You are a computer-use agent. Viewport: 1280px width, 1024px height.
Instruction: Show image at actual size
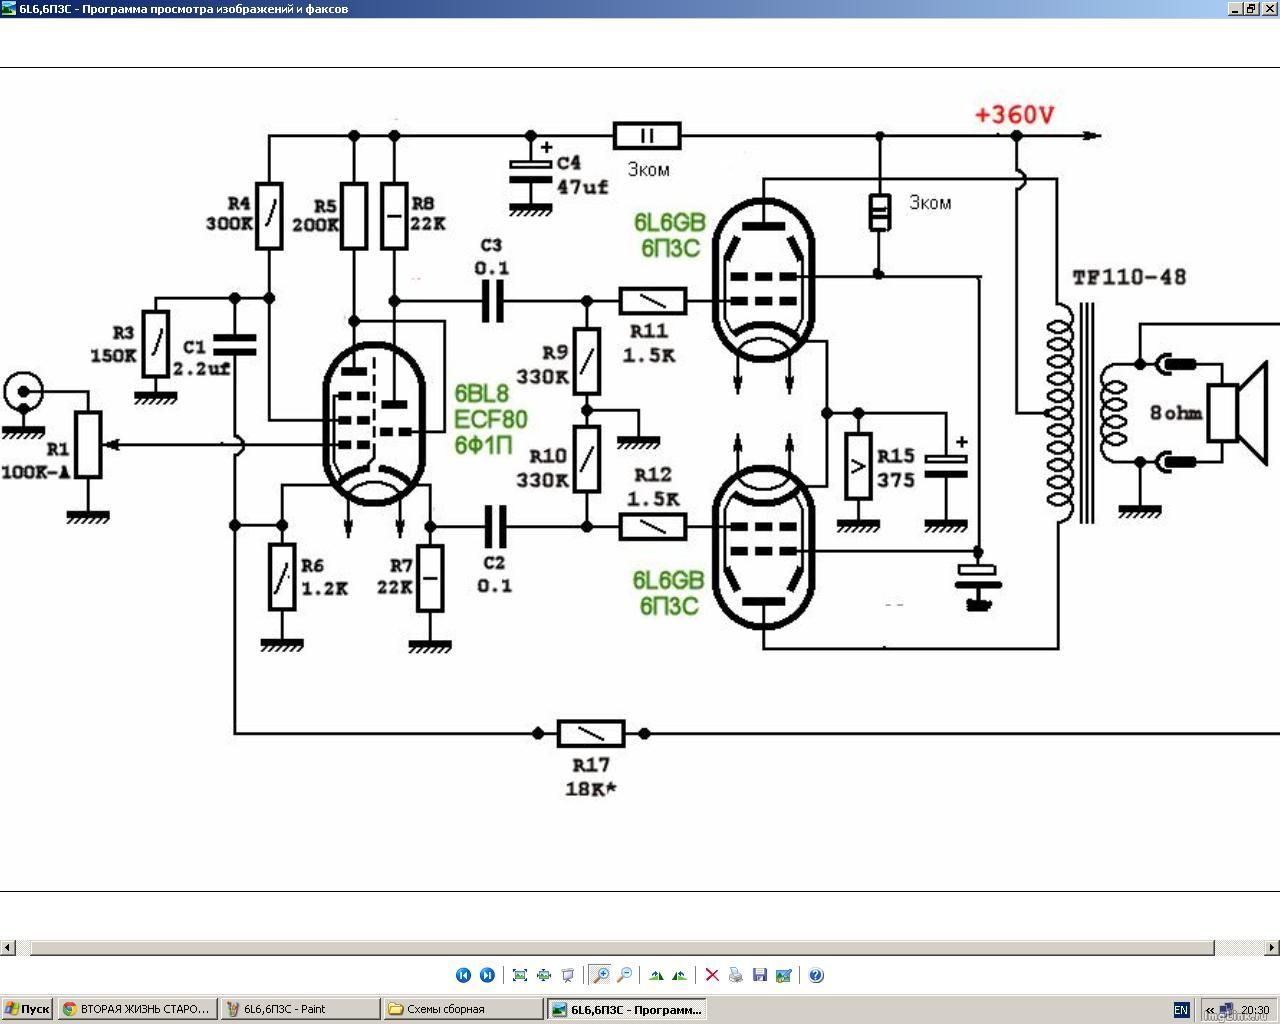[544, 975]
